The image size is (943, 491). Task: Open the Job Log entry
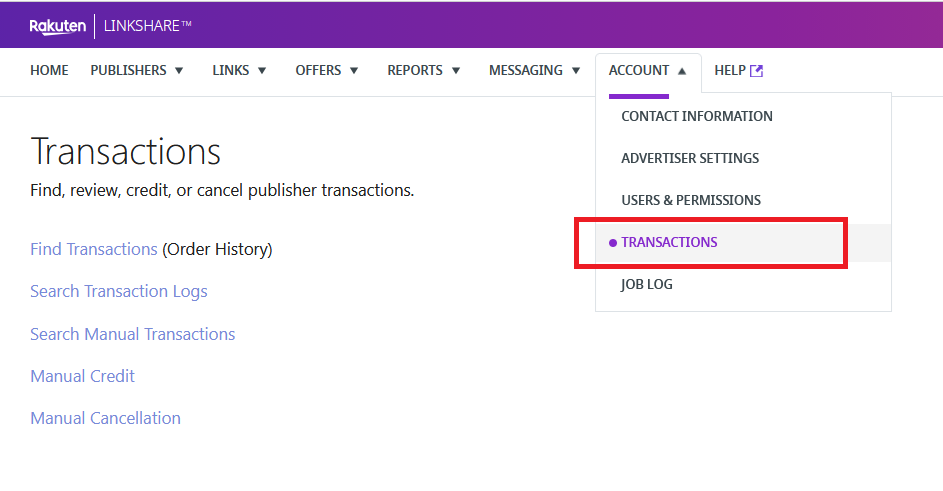tap(646, 284)
